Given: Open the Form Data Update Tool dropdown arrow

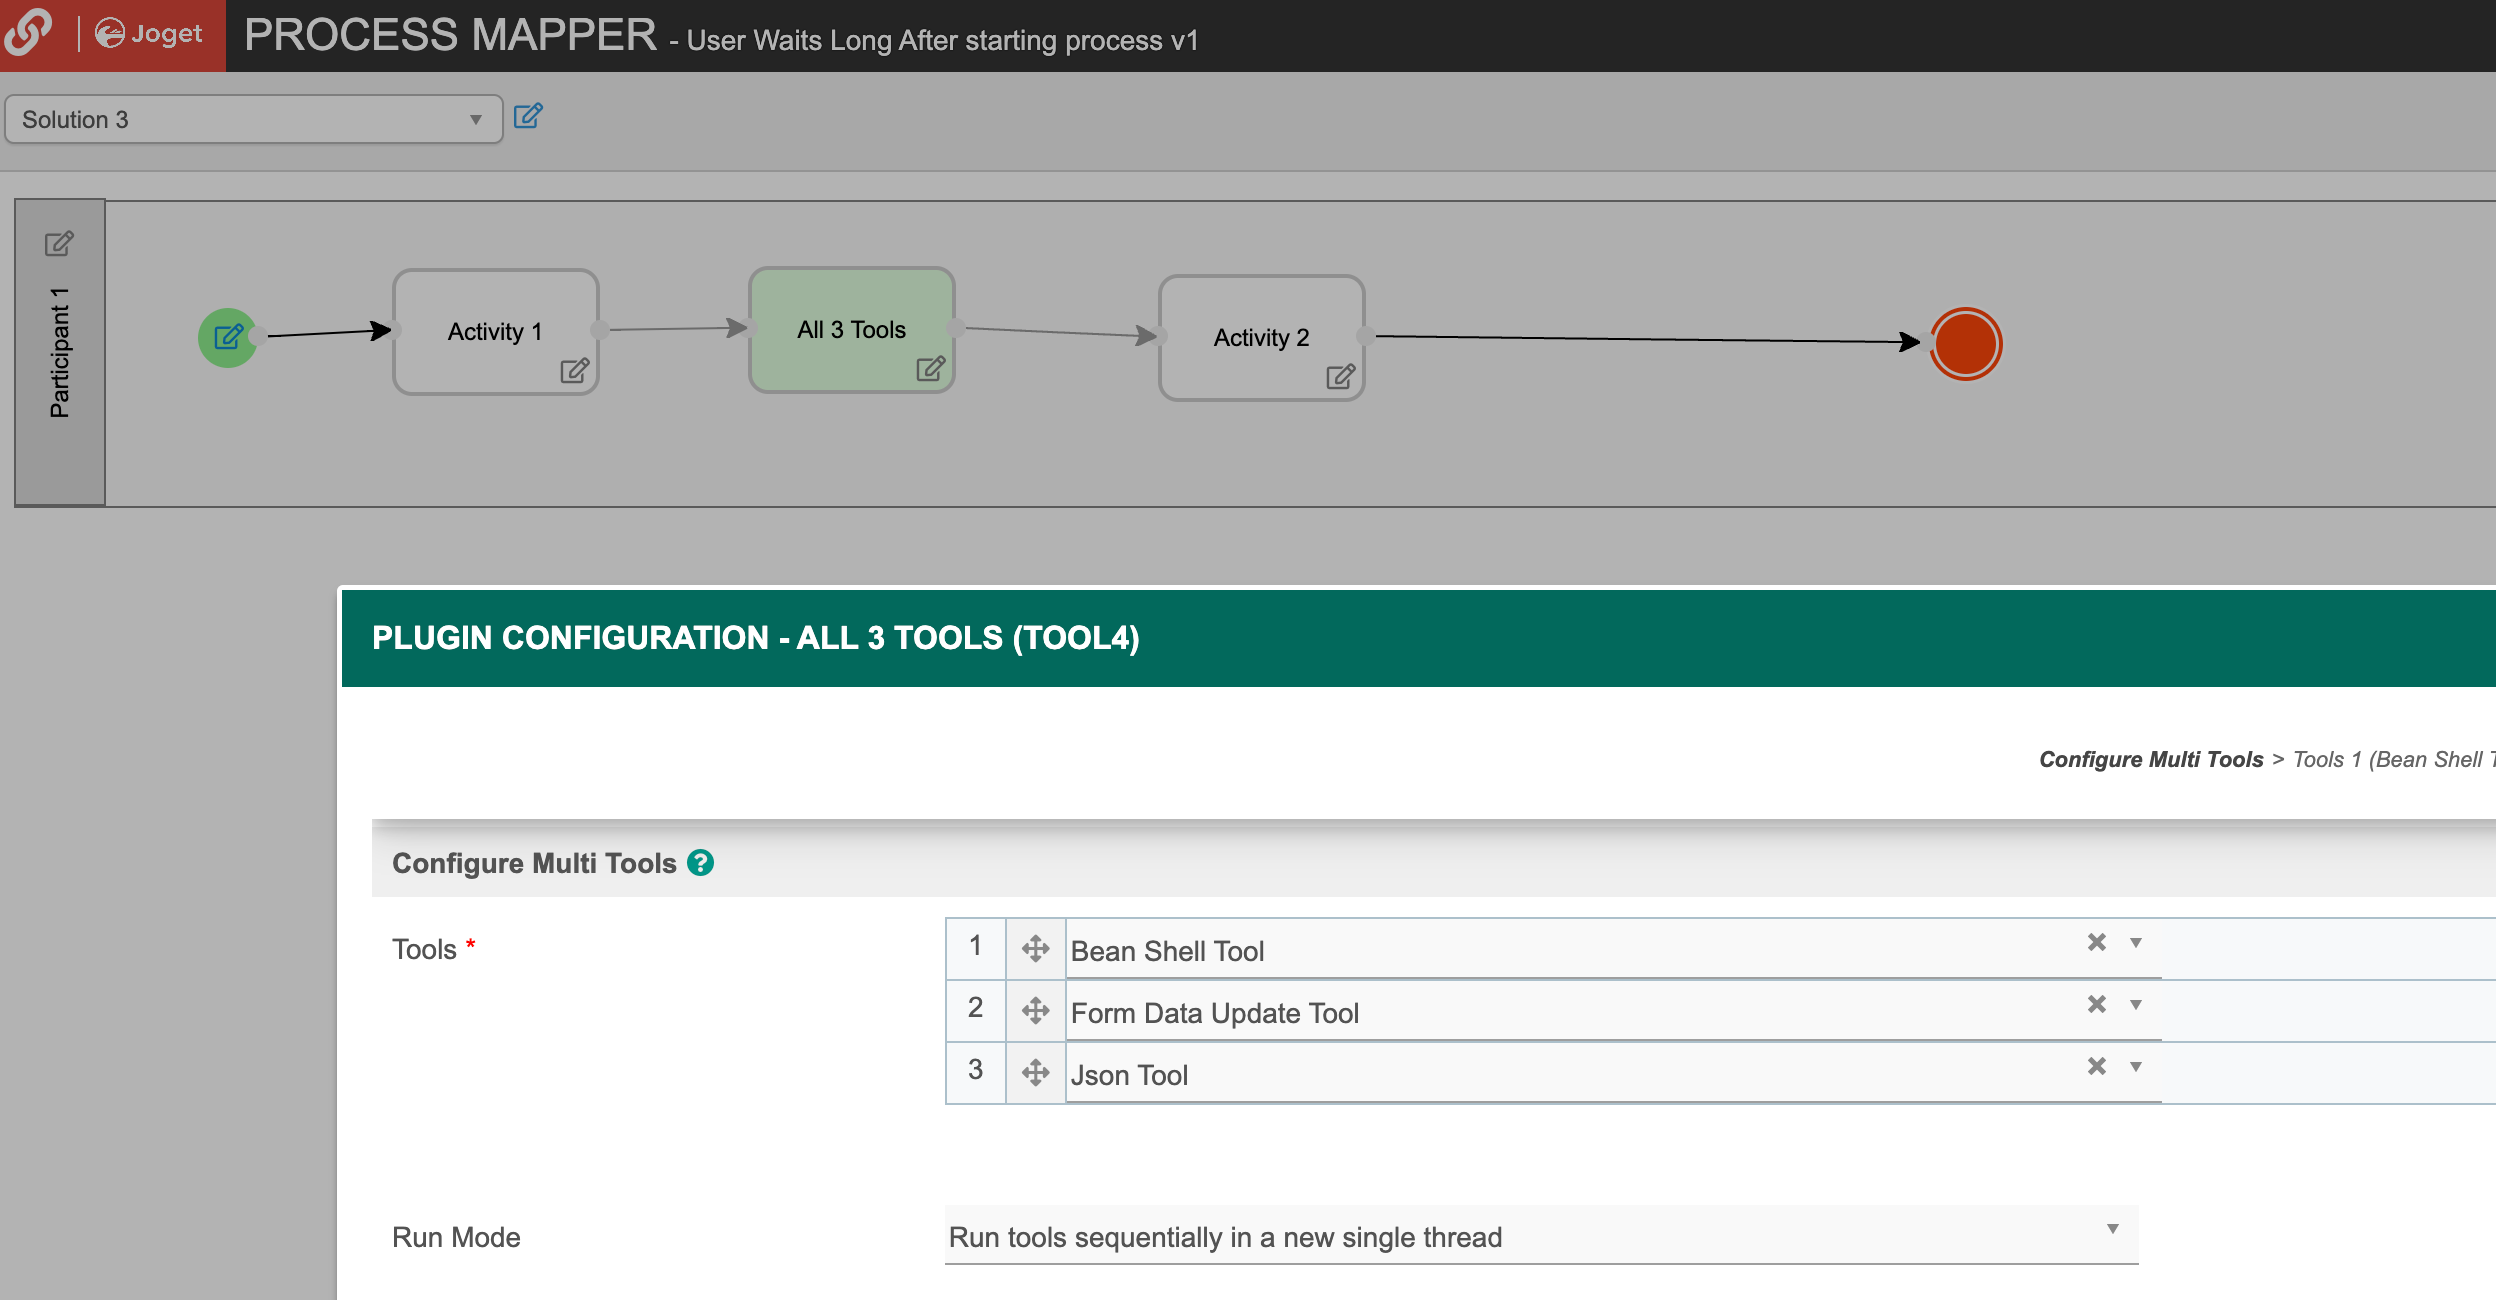Looking at the screenshot, I should pyautogui.click(x=2136, y=1004).
